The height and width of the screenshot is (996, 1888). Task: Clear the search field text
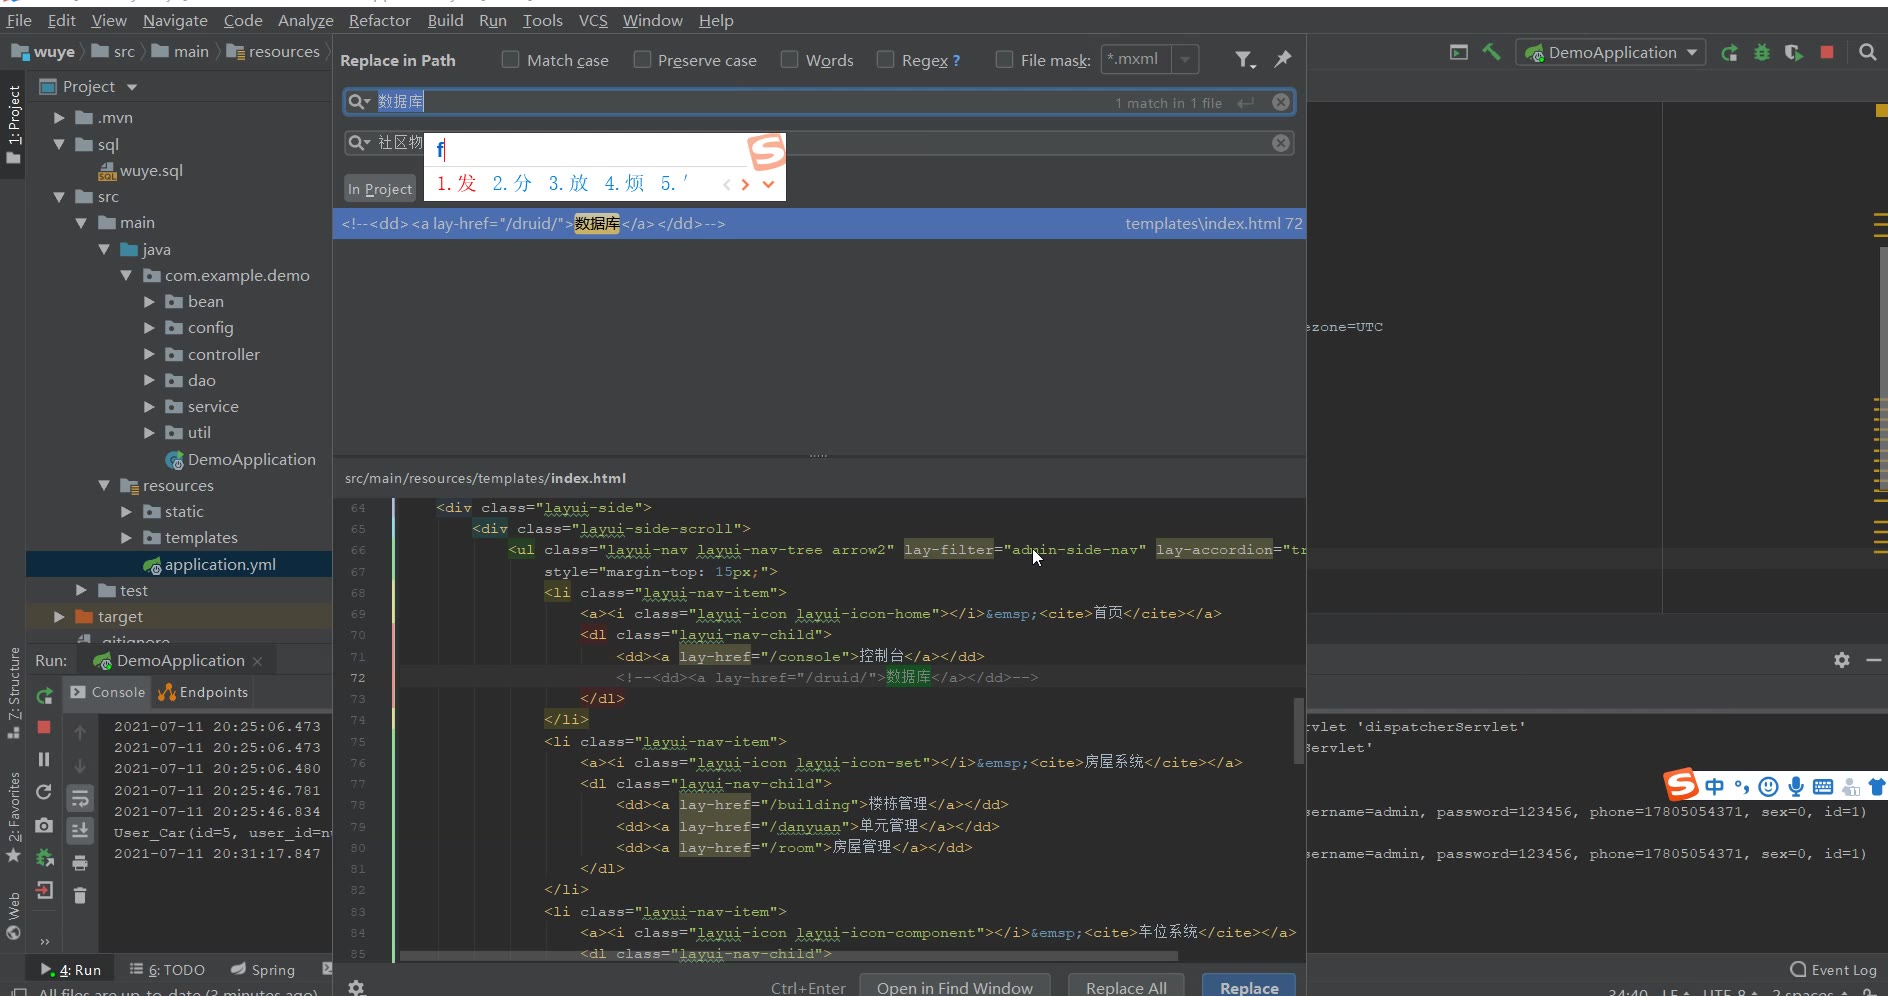click(x=1280, y=102)
